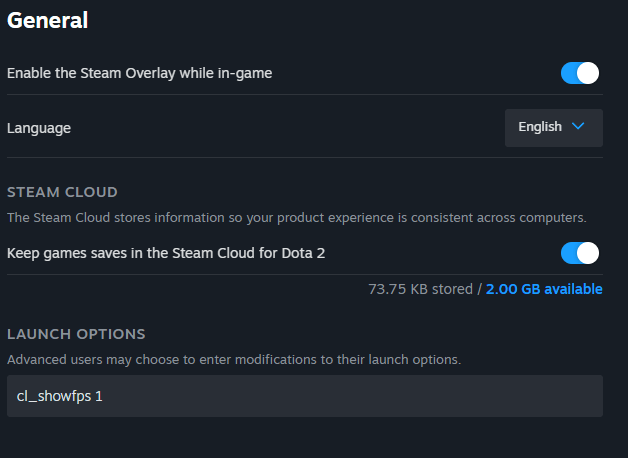Click the chevron arrow beside English
The height and width of the screenshot is (458, 628).
coord(578,128)
